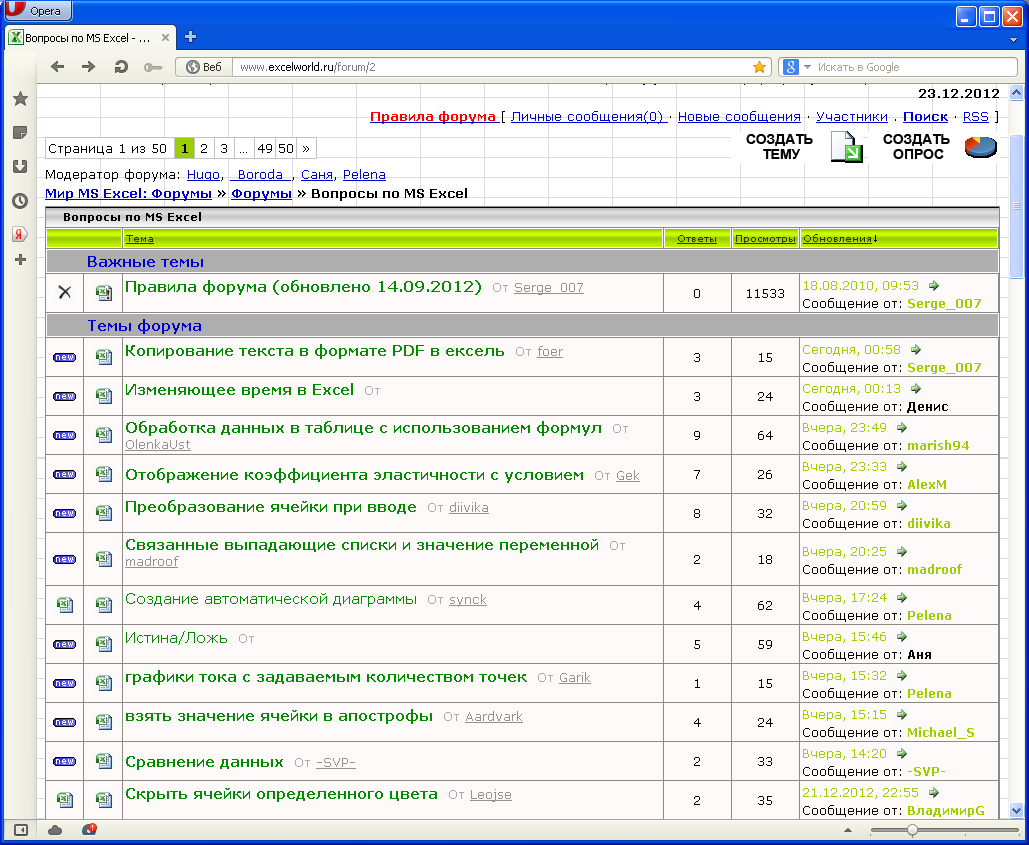Screen dimensions: 1029x845
Task: Open Личные сообщения(0)
Action: pyautogui.click(x=587, y=117)
